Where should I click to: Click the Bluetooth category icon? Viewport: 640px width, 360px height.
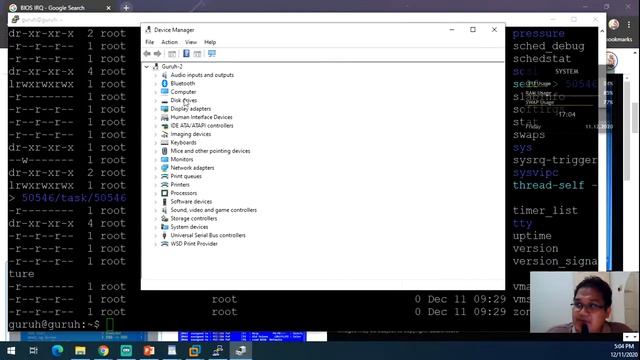(x=164, y=83)
